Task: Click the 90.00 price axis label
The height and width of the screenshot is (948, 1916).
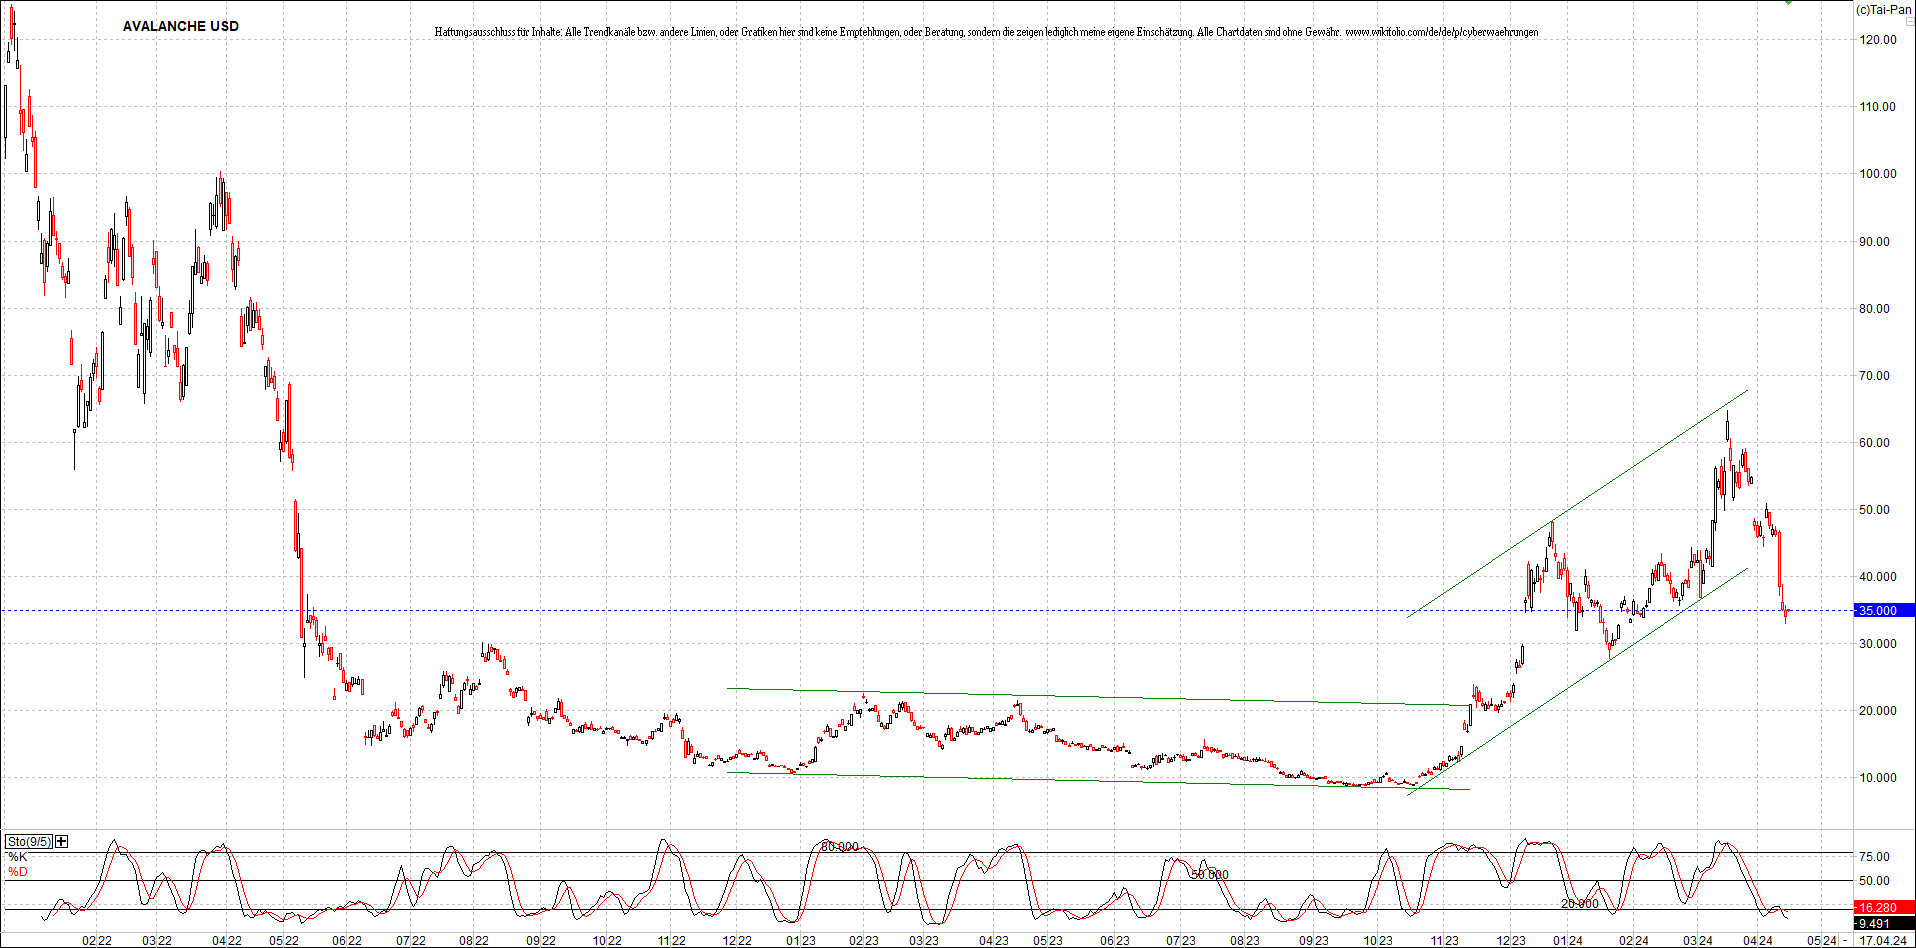Action: 1874,242
